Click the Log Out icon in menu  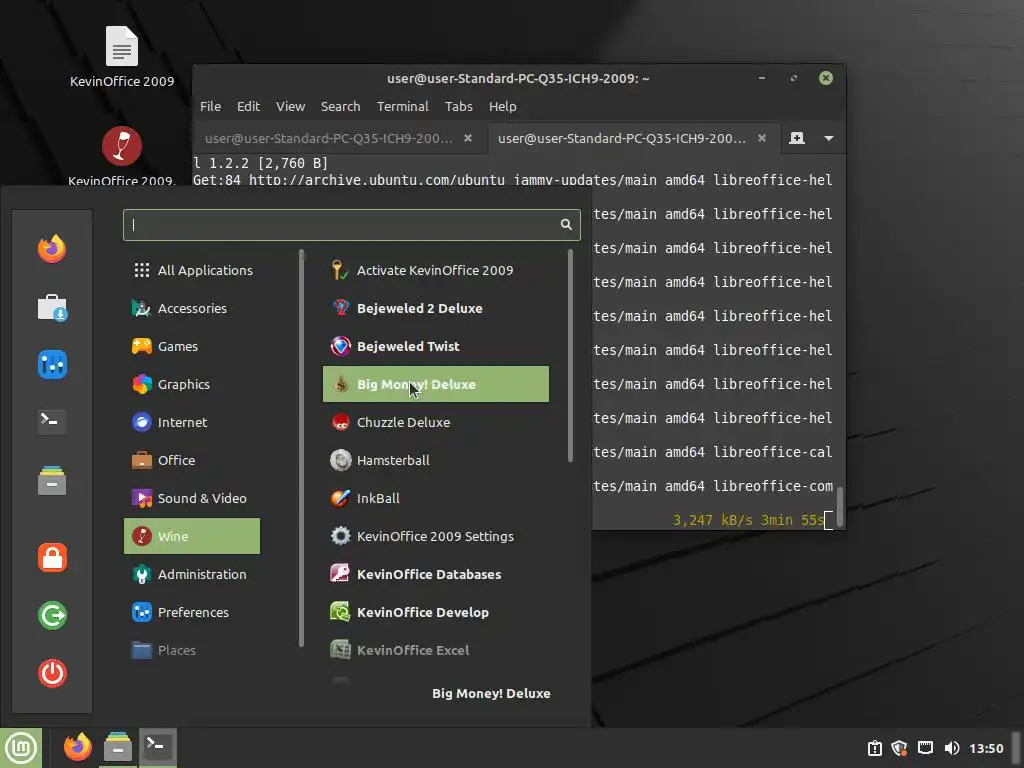52,615
